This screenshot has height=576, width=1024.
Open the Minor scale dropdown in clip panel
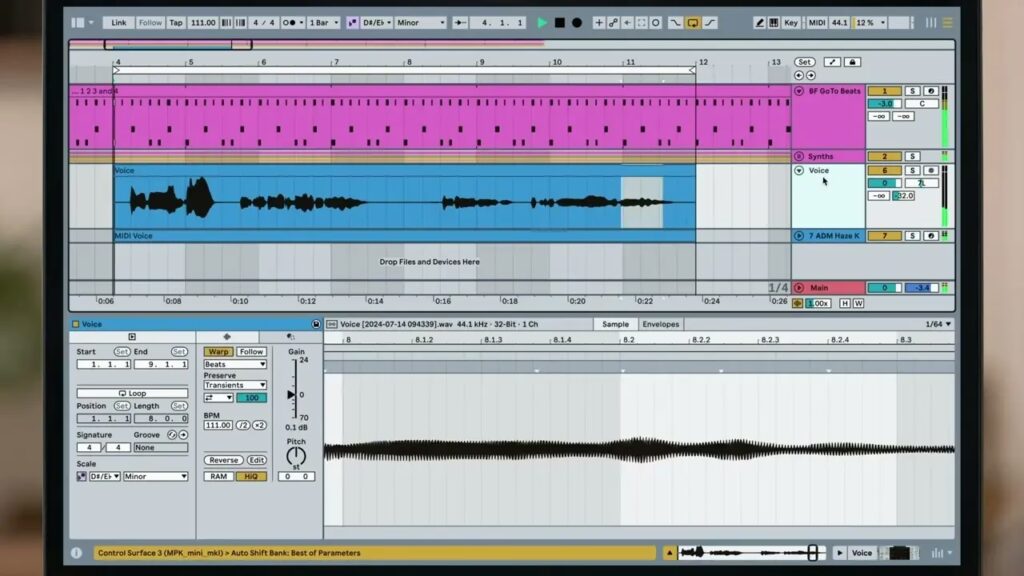coord(155,476)
